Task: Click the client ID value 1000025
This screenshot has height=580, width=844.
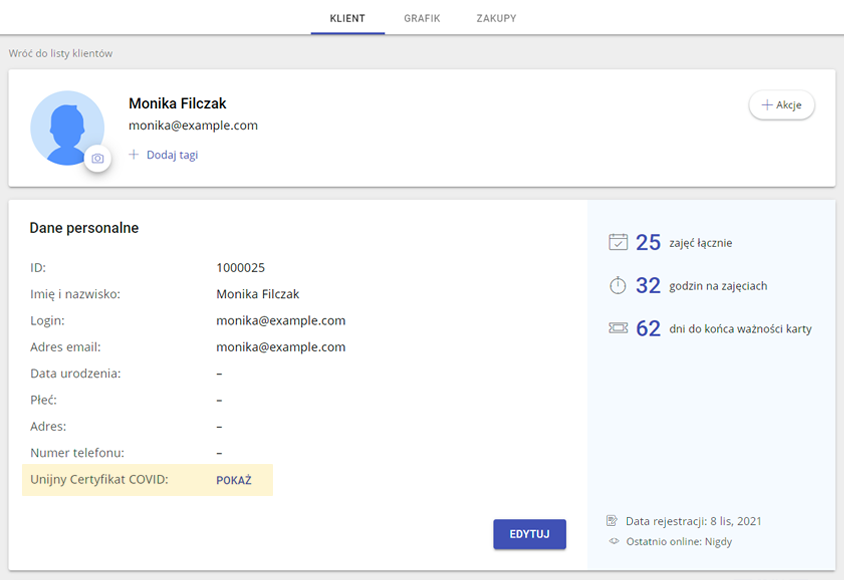Action: click(x=241, y=267)
